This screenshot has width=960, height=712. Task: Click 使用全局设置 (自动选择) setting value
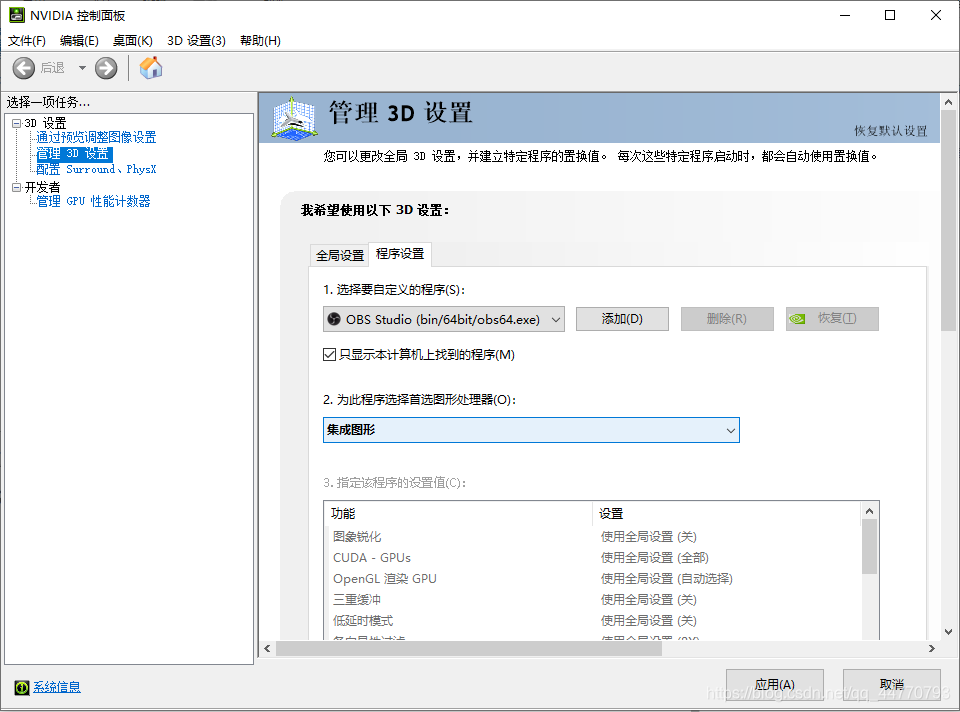pos(667,579)
